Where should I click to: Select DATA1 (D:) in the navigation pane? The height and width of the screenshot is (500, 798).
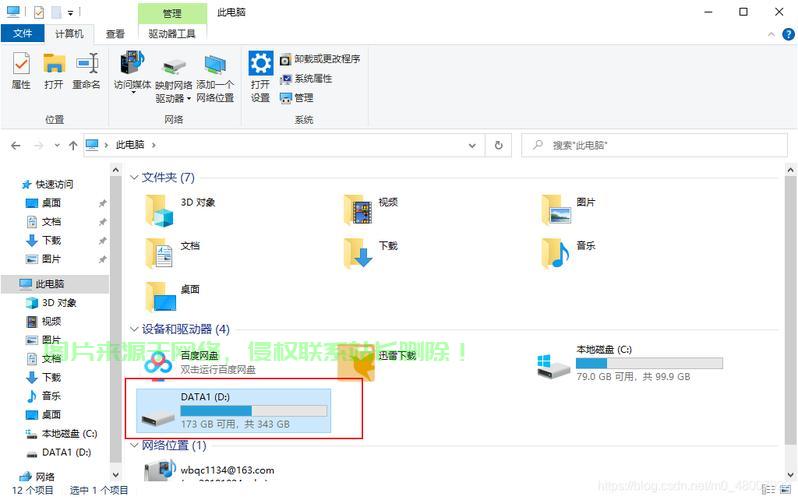[x=66, y=452]
